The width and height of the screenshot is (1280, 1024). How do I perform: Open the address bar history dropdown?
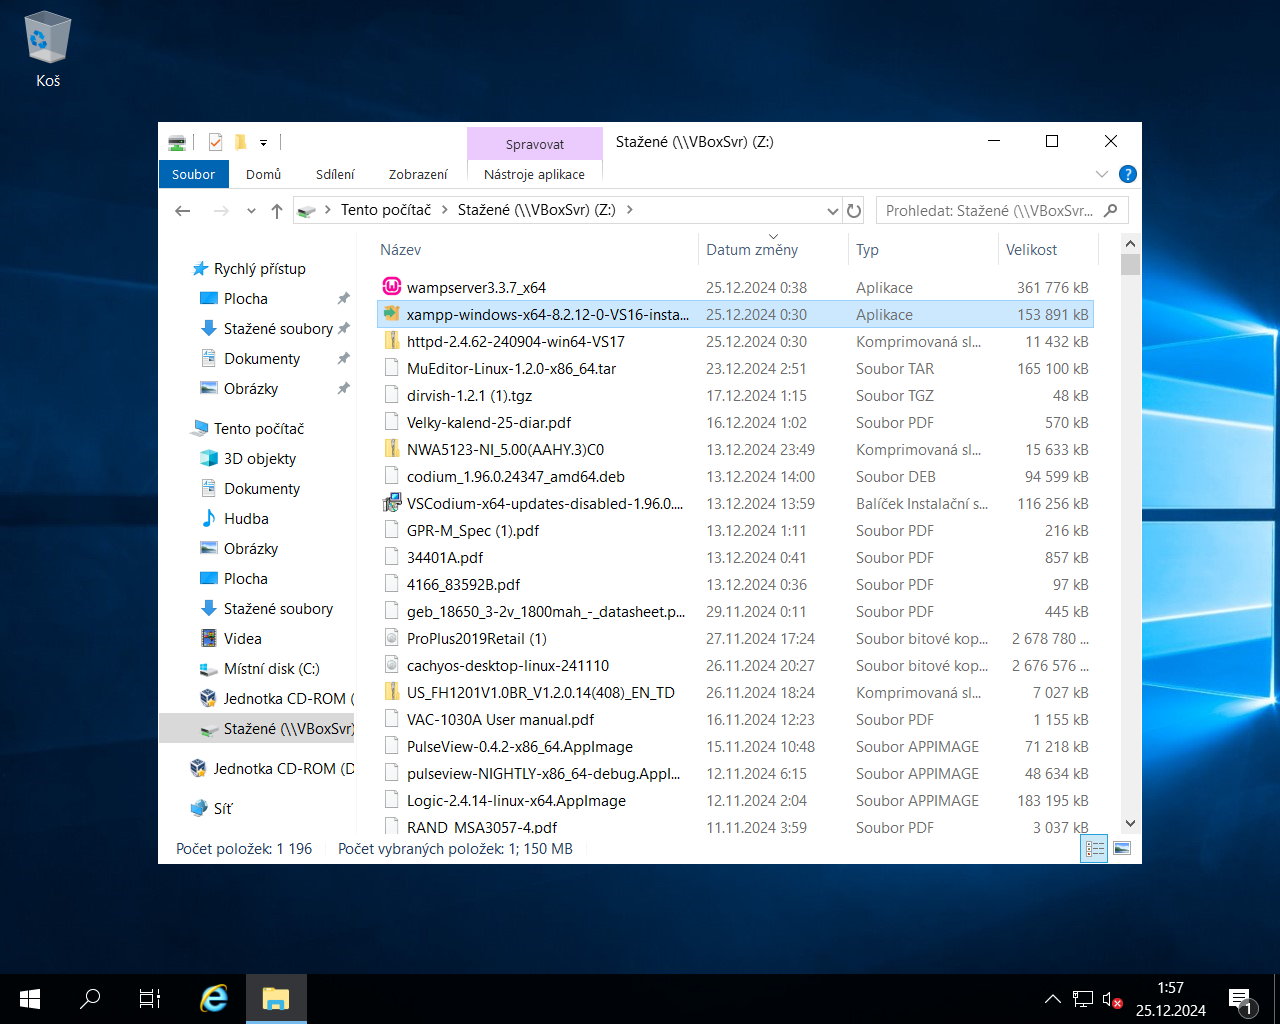point(833,210)
